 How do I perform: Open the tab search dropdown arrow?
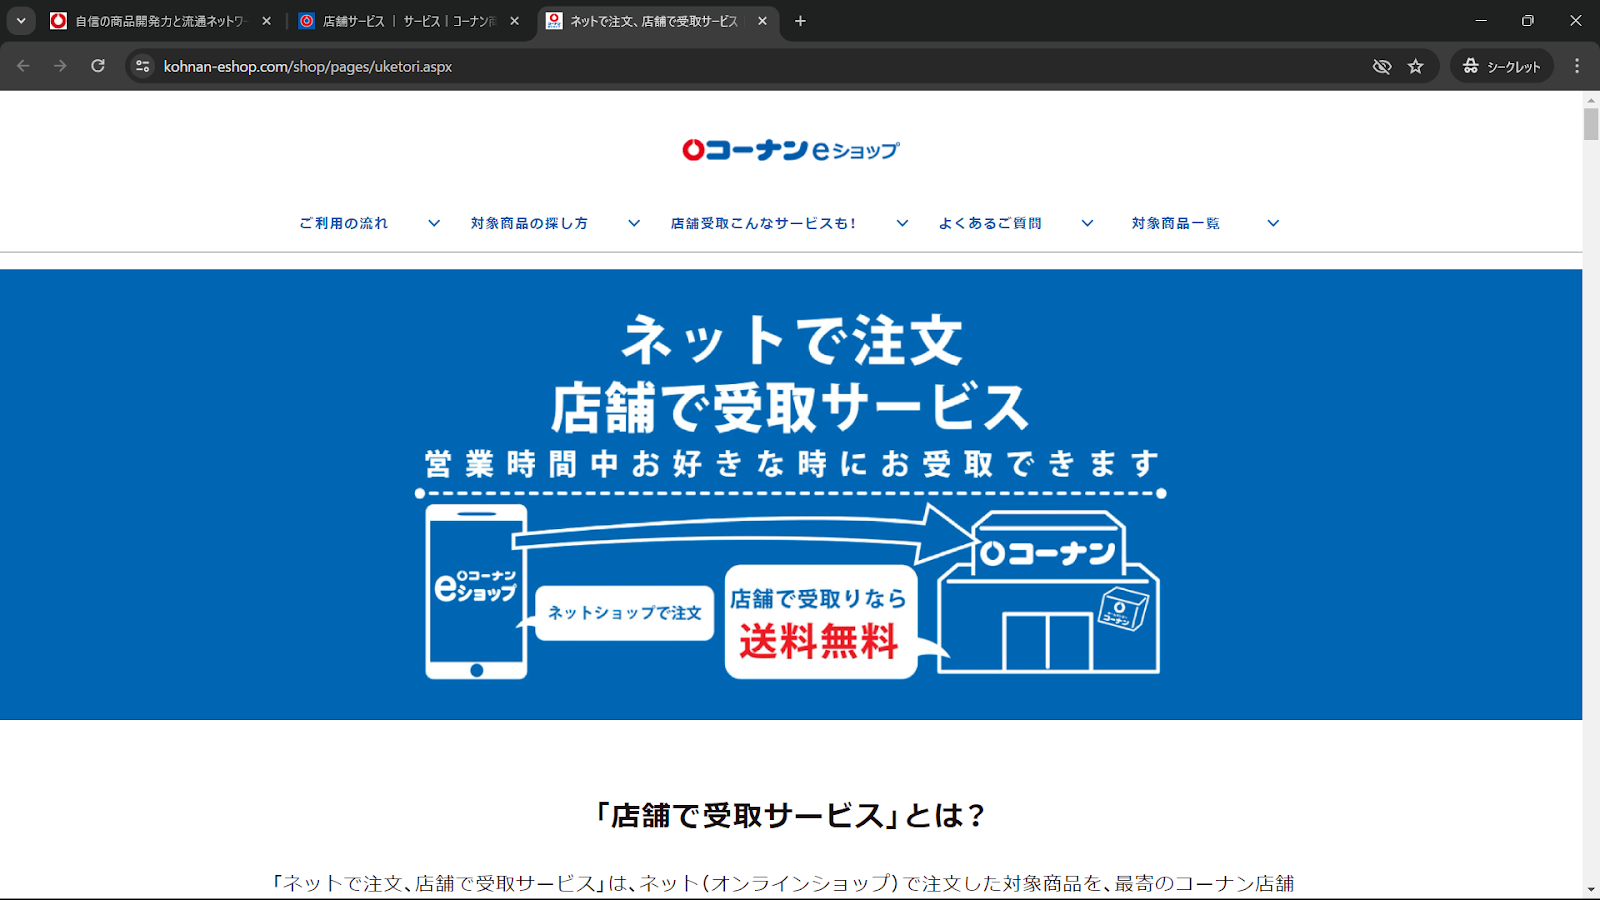pyautogui.click(x=21, y=21)
